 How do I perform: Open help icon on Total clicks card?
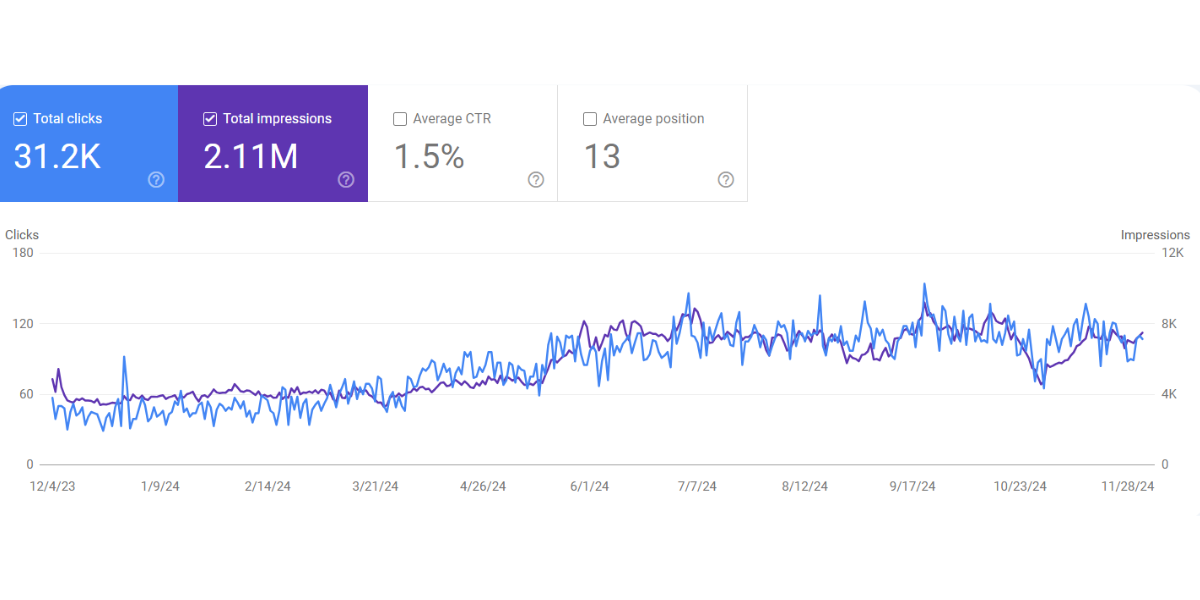[x=156, y=180]
